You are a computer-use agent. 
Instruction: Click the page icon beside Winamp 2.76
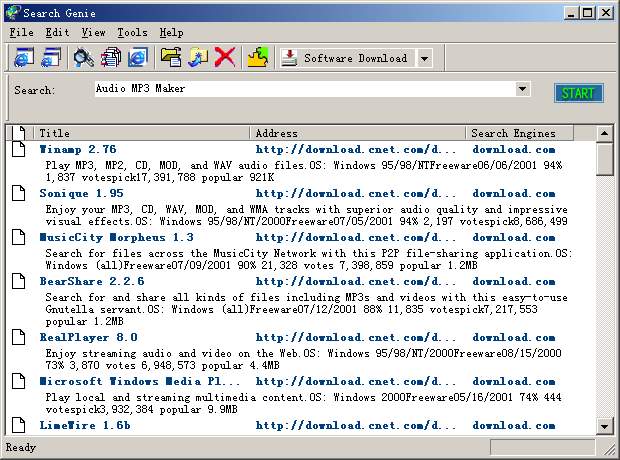(18, 150)
